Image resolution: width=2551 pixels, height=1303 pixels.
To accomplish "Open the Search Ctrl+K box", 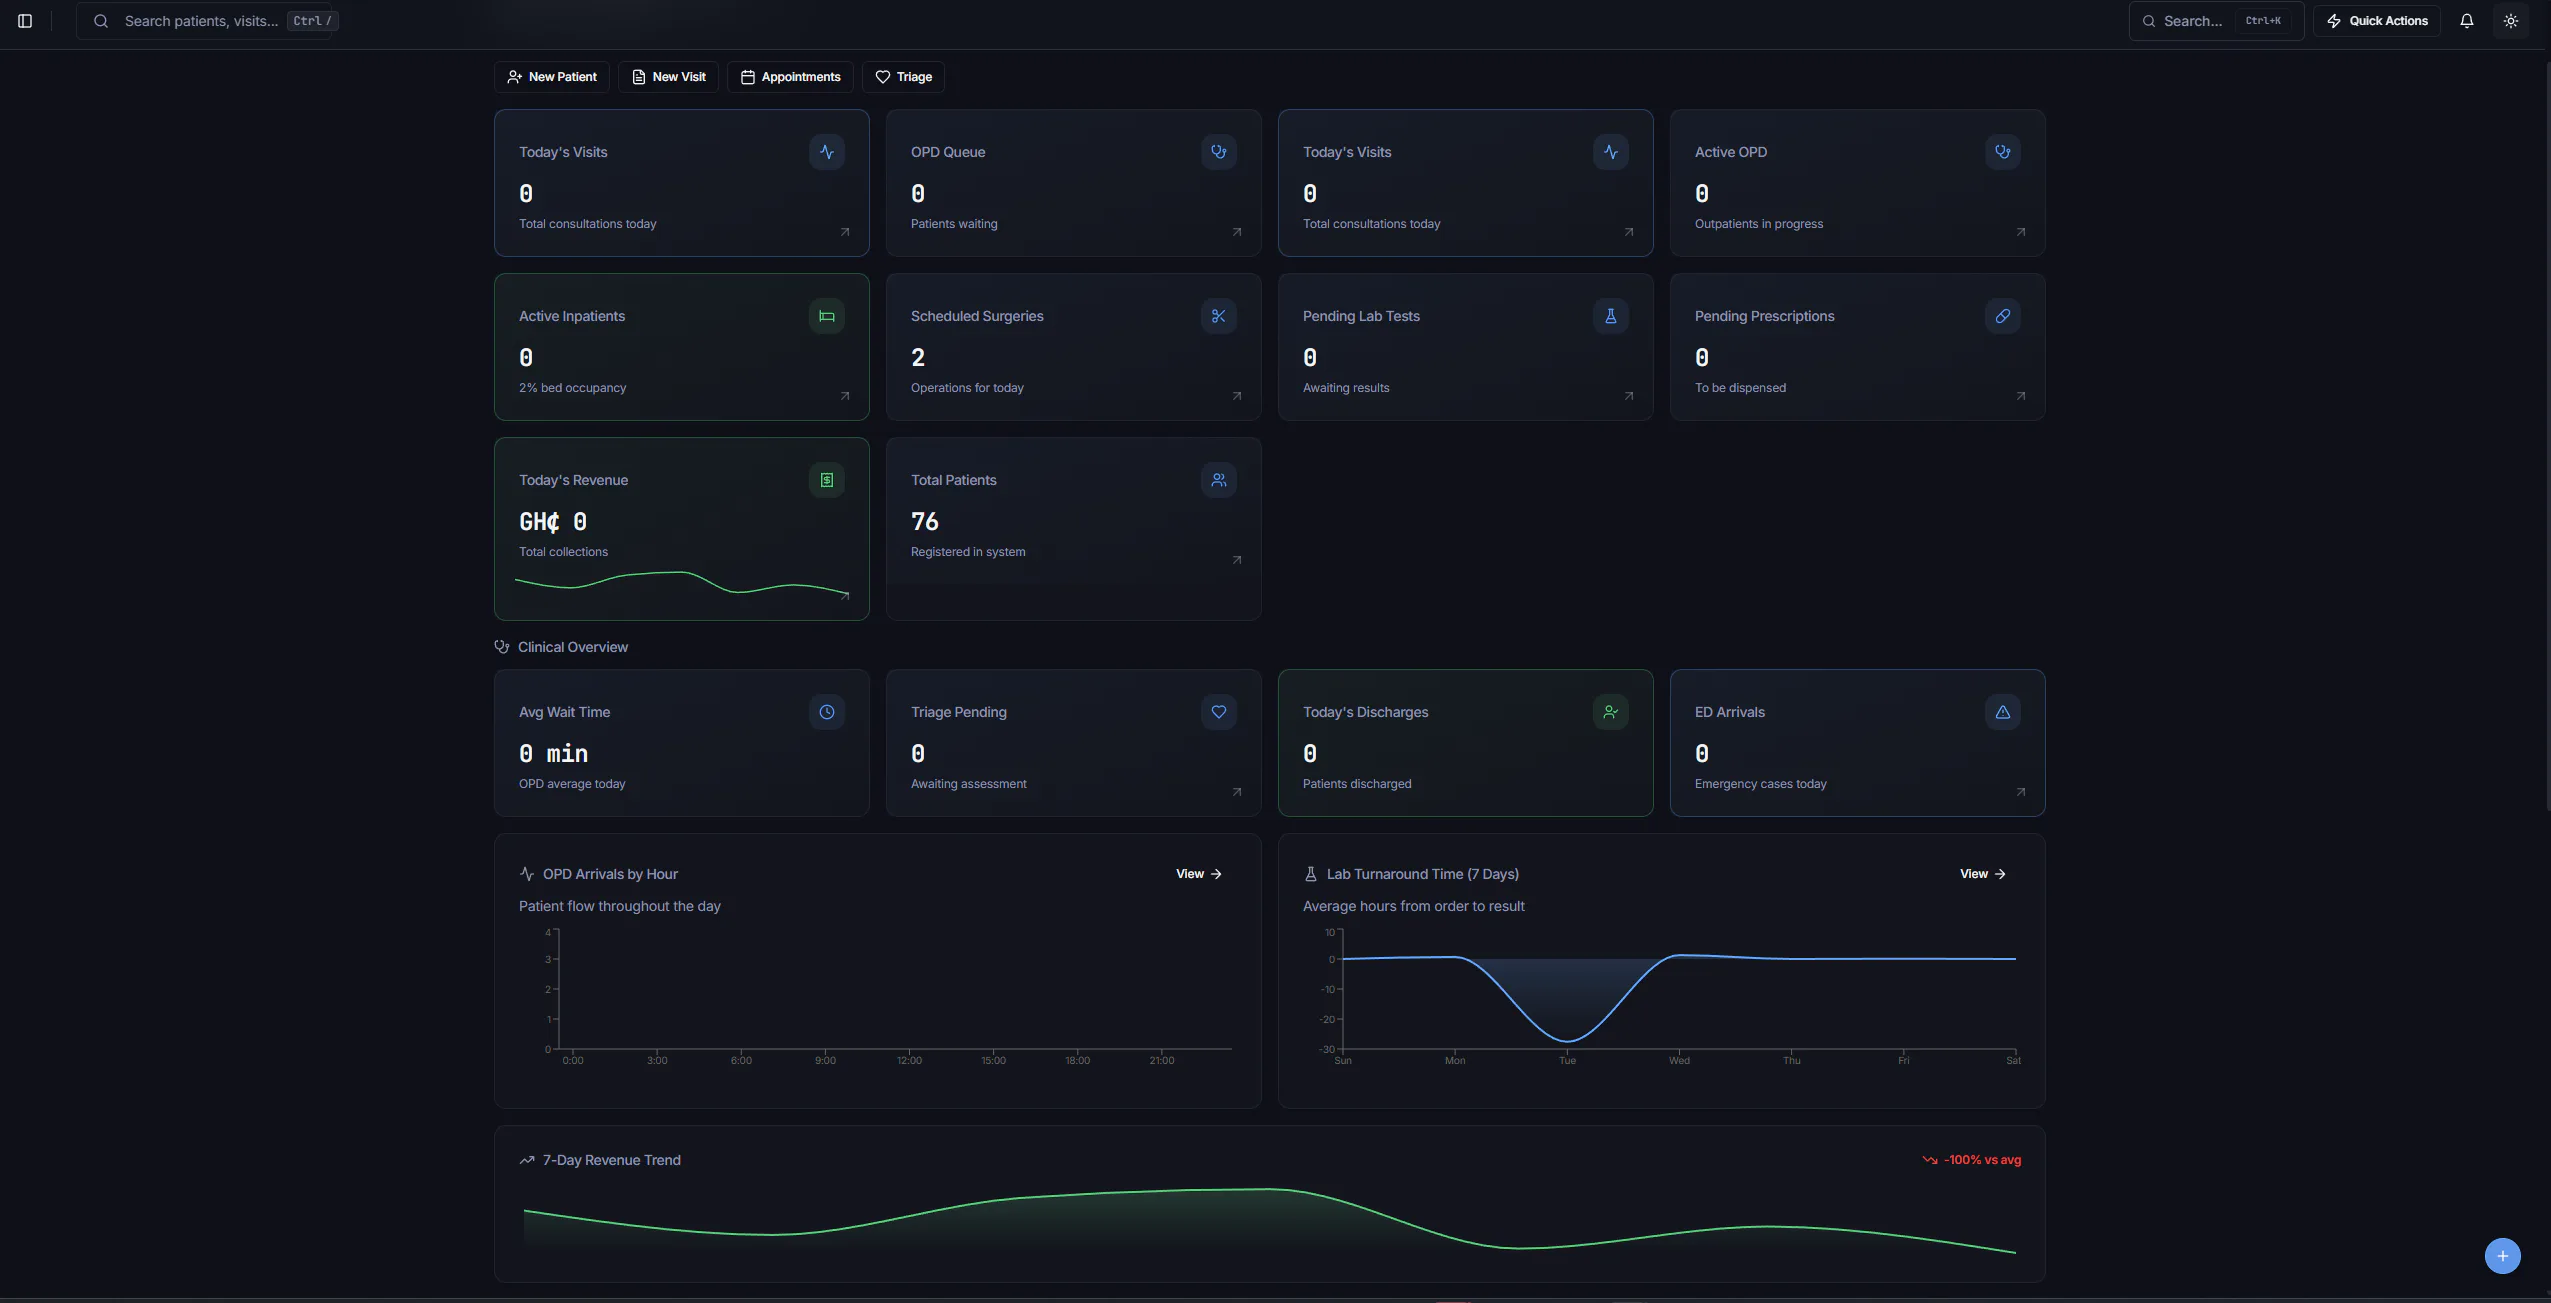I will 2216,21.
